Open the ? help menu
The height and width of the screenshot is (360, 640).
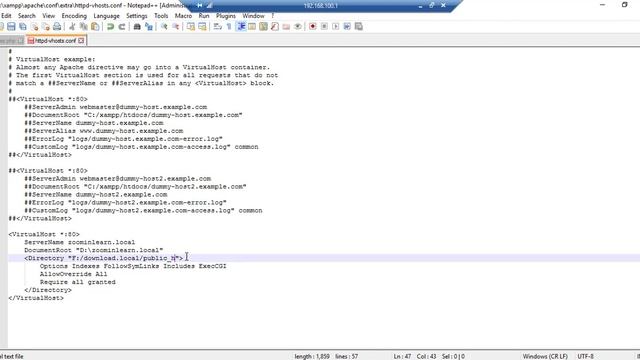[x=273, y=16]
